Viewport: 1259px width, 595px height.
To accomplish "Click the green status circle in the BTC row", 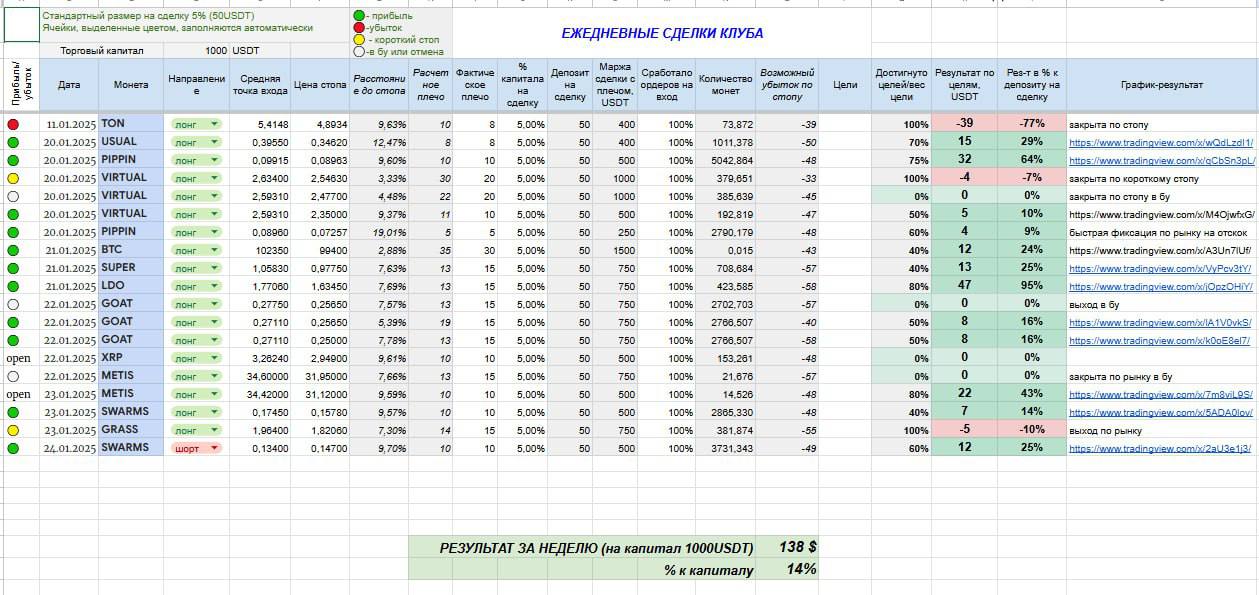I will (13, 249).
